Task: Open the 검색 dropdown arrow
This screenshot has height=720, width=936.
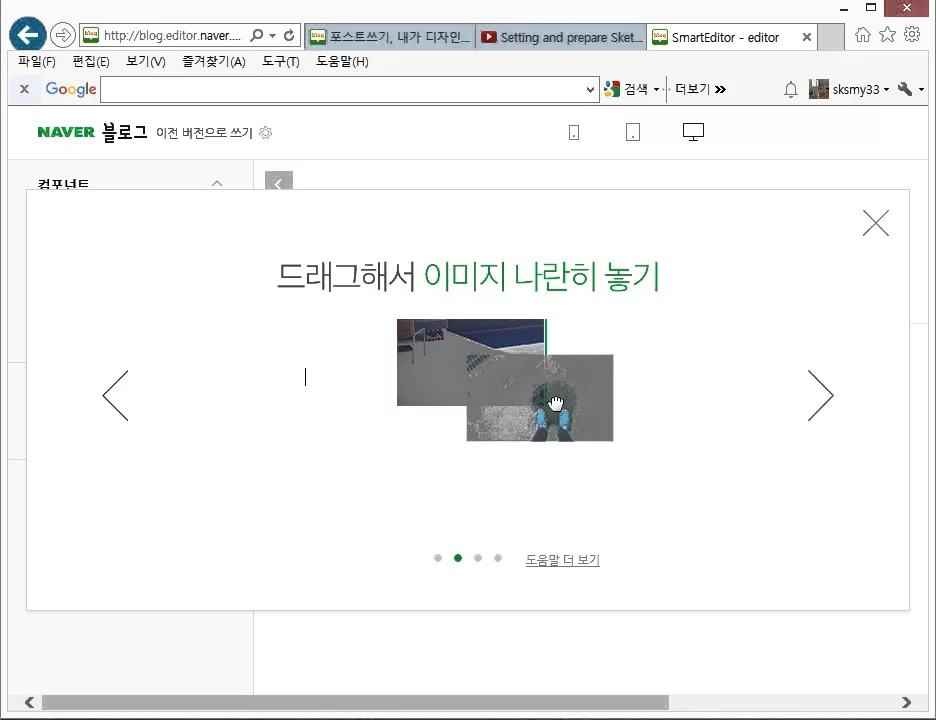Action: (x=656, y=90)
